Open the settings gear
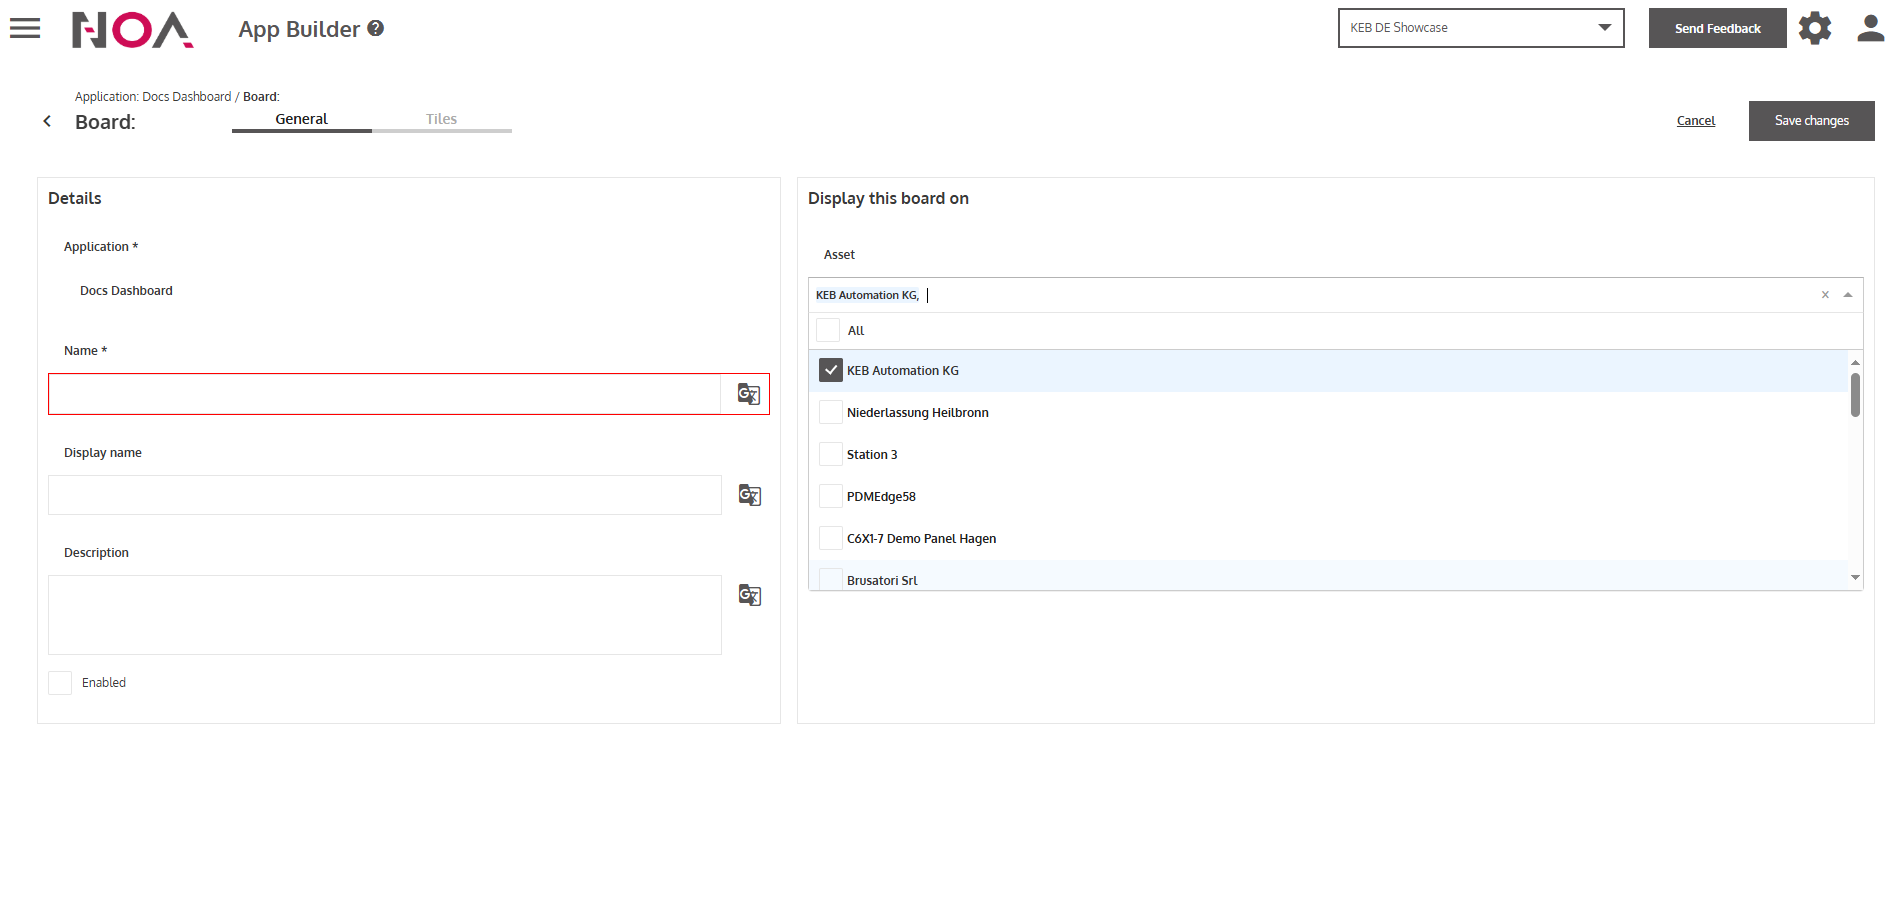The width and height of the screenshot is (1903, 920). (1814, 28)
